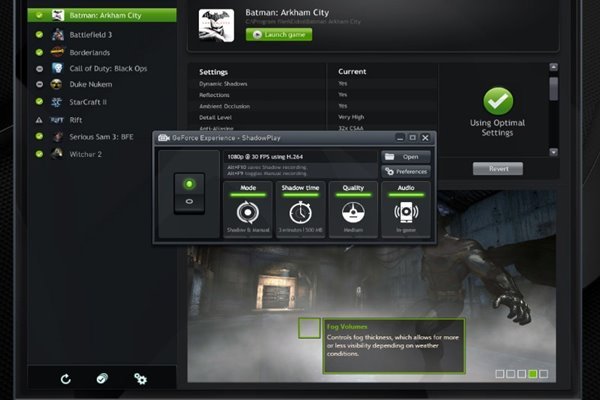The width and height of the screenshot is (600, 400).
Task: Open ShadowPlay Quality options
Action: coord(353,209)
